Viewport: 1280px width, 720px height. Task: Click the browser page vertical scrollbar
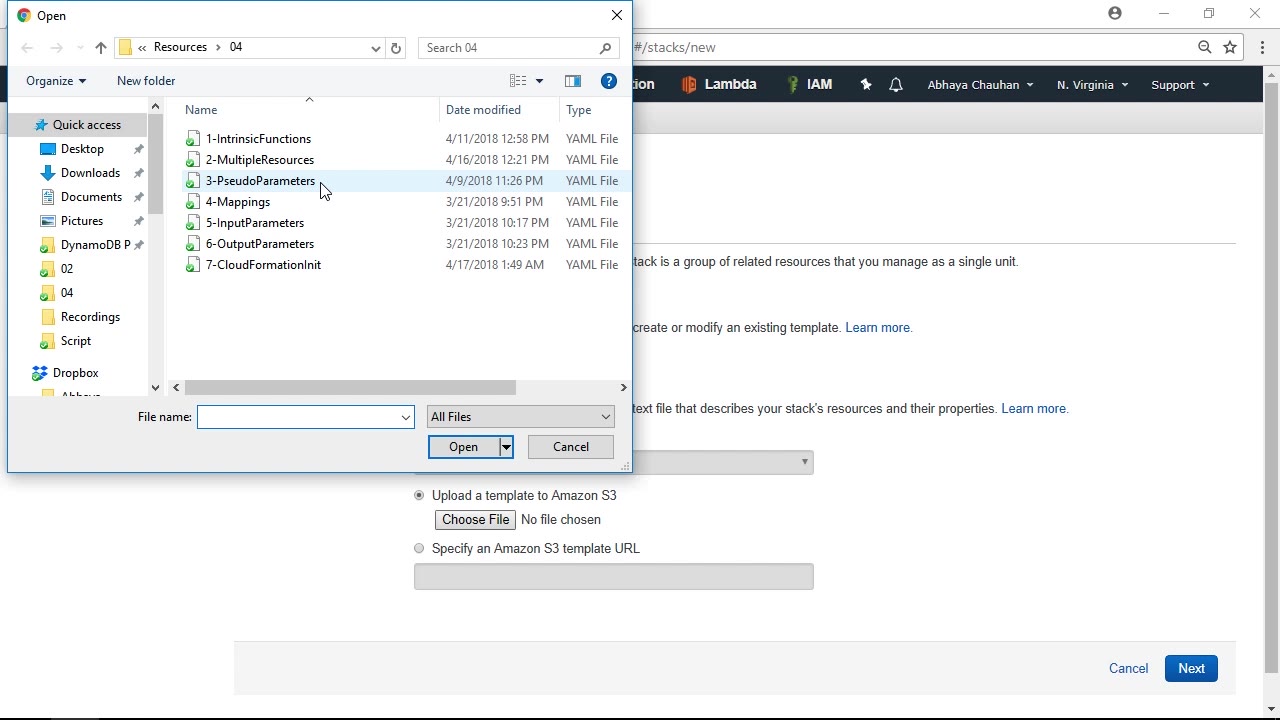pos(1271,380)
